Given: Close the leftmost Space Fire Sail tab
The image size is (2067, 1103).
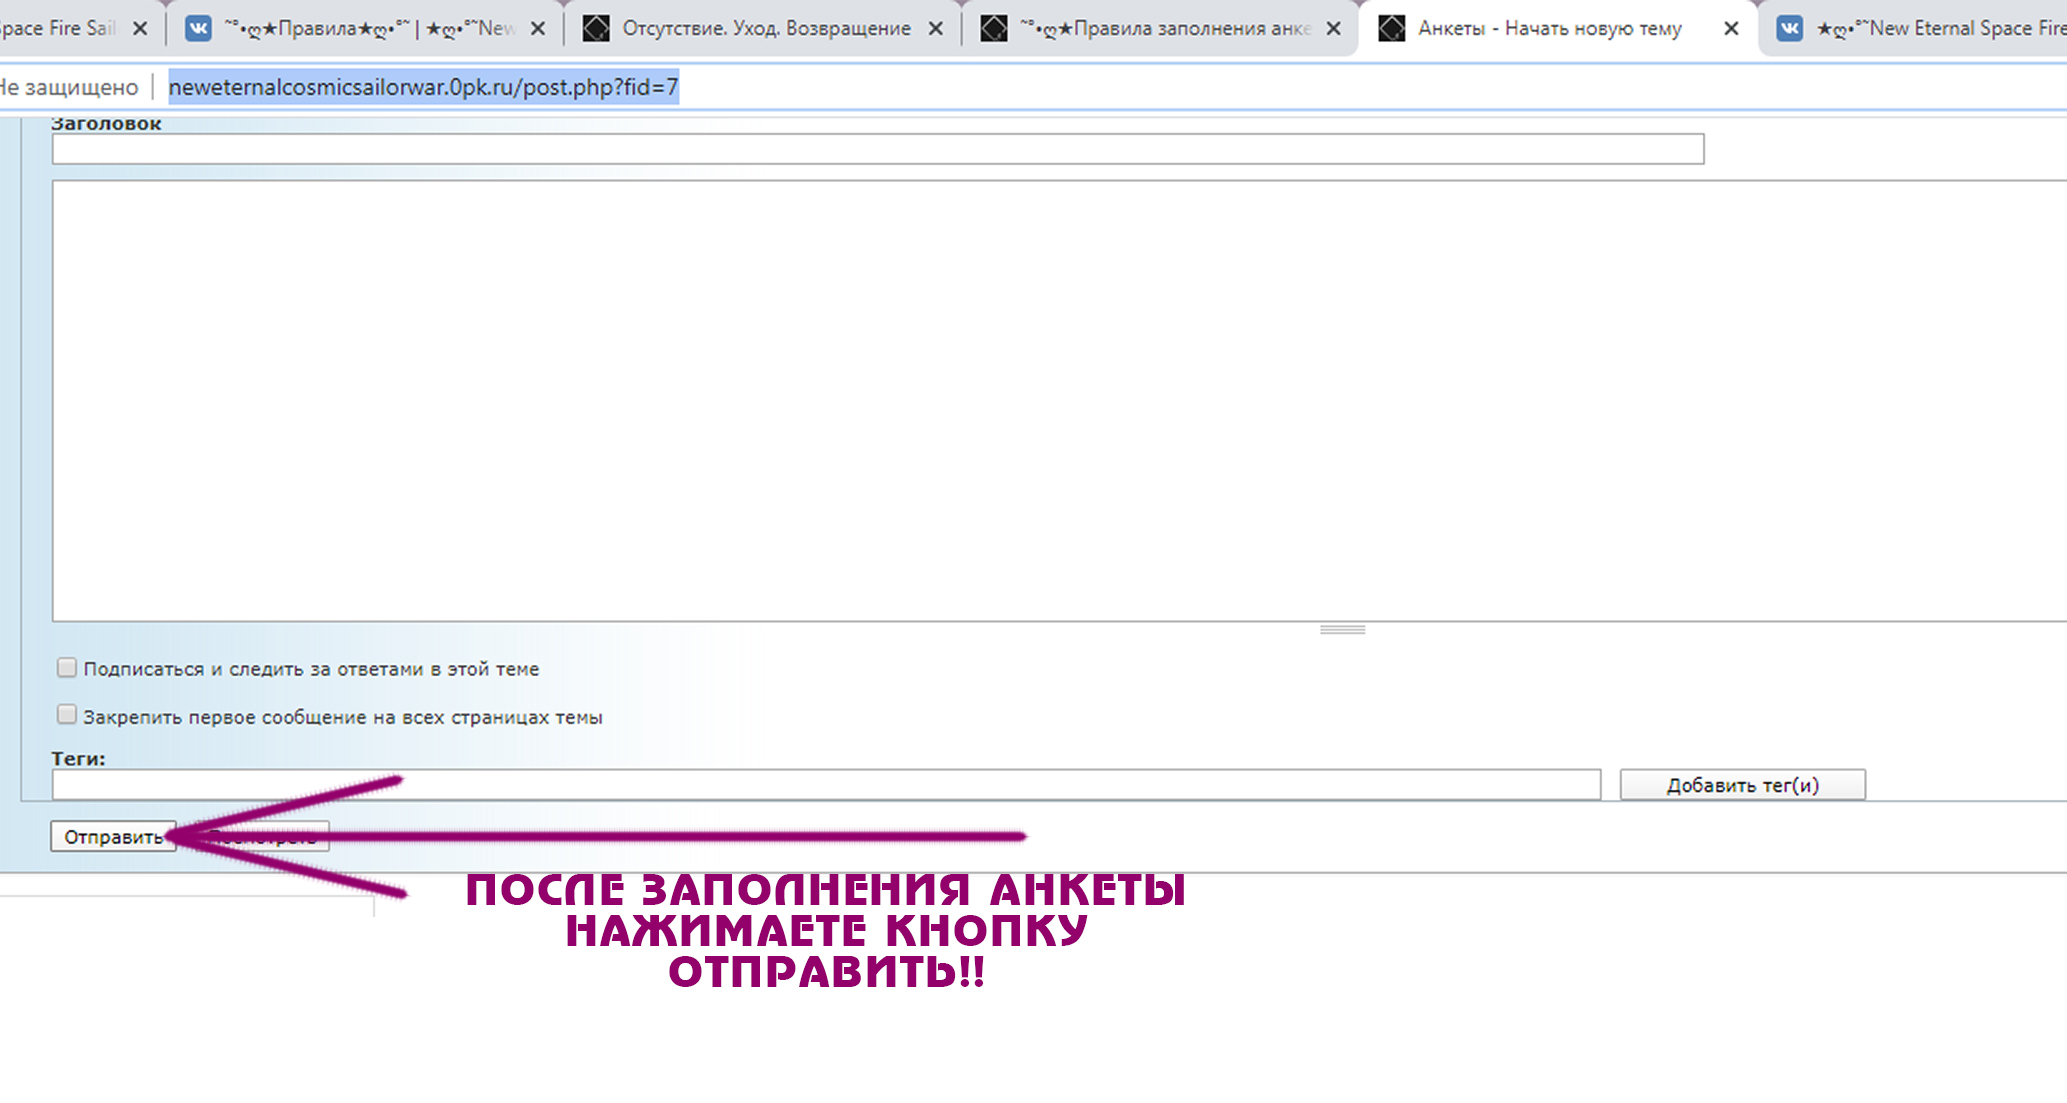Looking at the screenshot, I should (x=140, y=29).
